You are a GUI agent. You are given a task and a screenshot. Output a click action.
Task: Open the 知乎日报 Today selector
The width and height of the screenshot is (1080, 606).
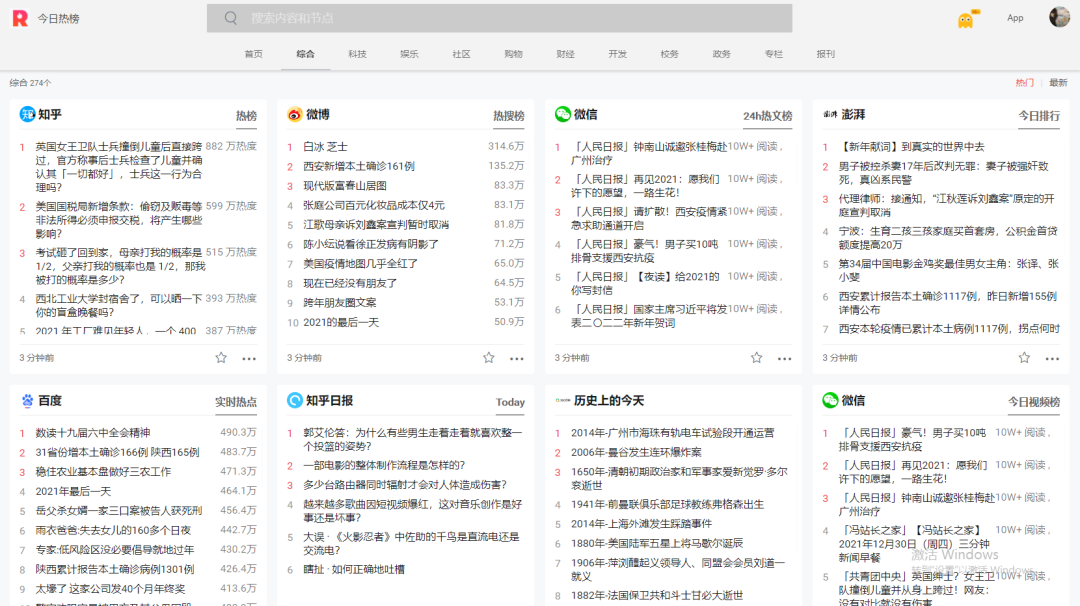coord(510,401)
